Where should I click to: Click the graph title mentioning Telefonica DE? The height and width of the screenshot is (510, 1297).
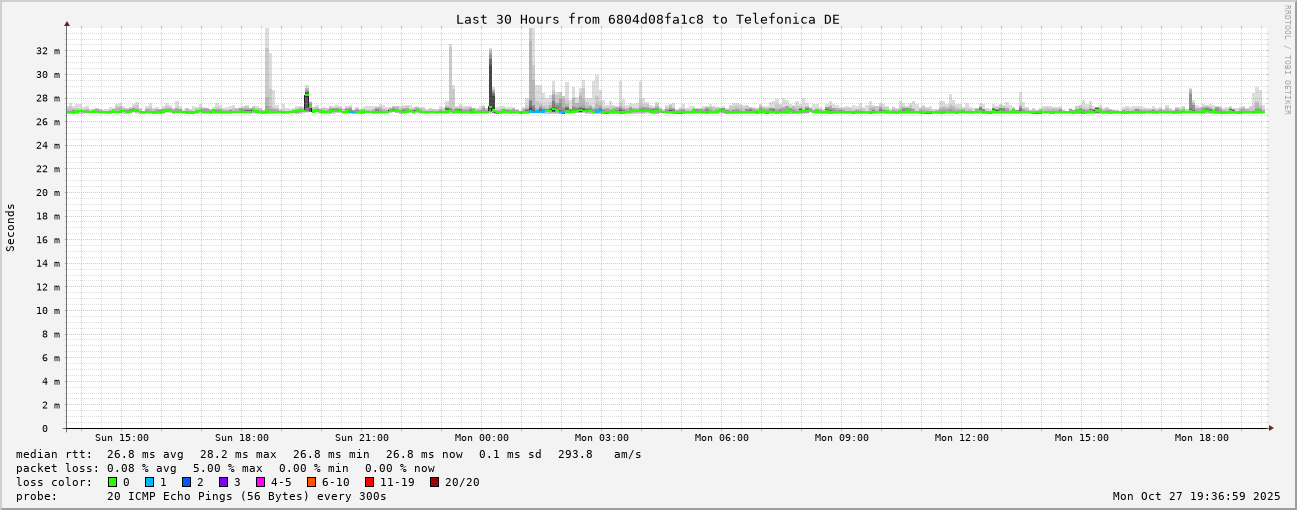point(647,19)
